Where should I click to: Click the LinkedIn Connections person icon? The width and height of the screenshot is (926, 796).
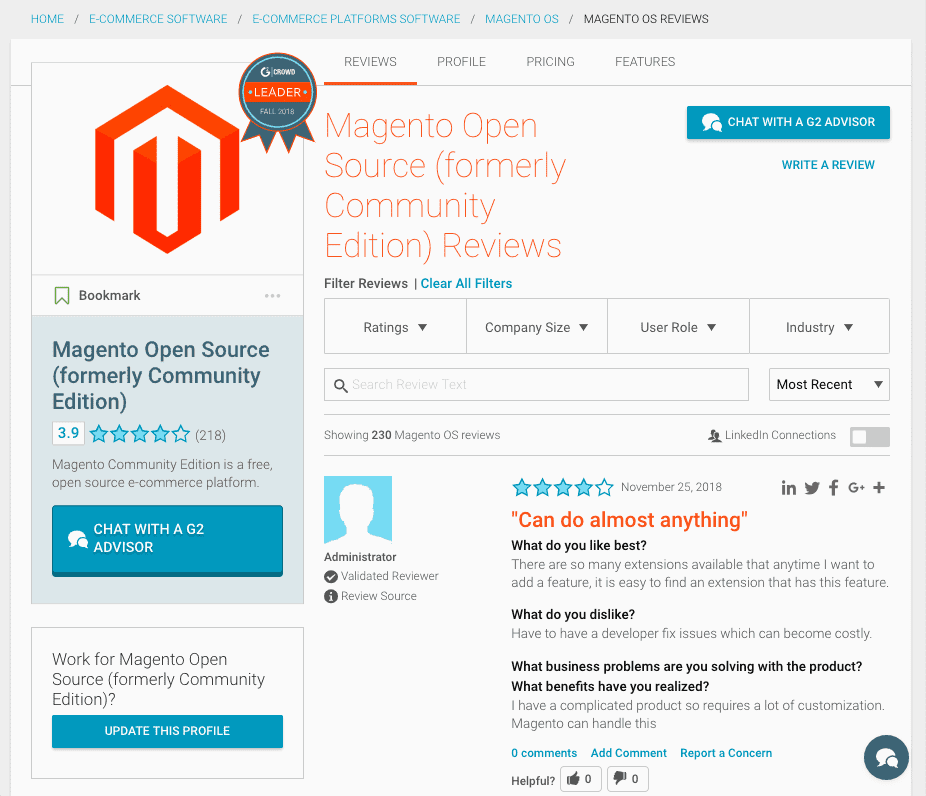(x=715, y=436)
